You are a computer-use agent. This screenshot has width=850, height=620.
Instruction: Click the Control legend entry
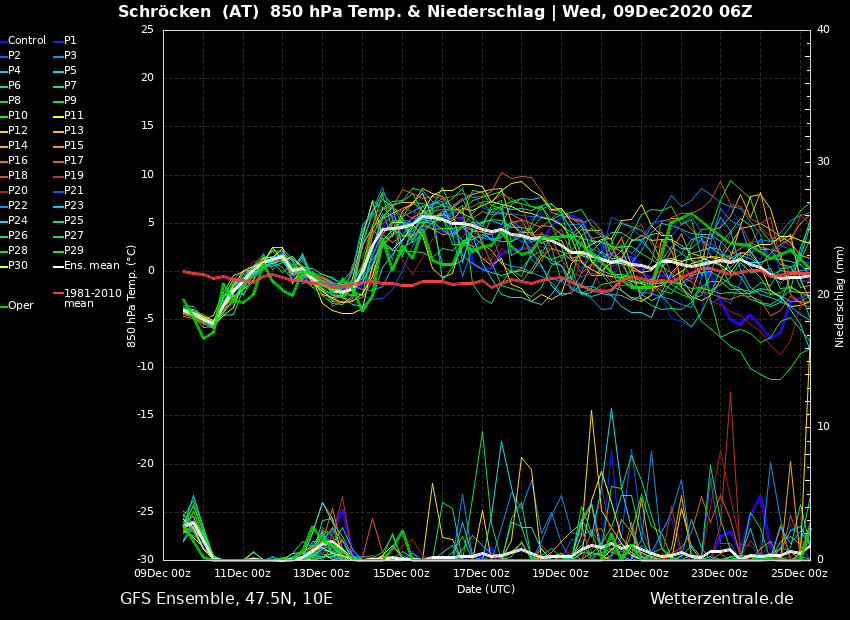[27, 41]
